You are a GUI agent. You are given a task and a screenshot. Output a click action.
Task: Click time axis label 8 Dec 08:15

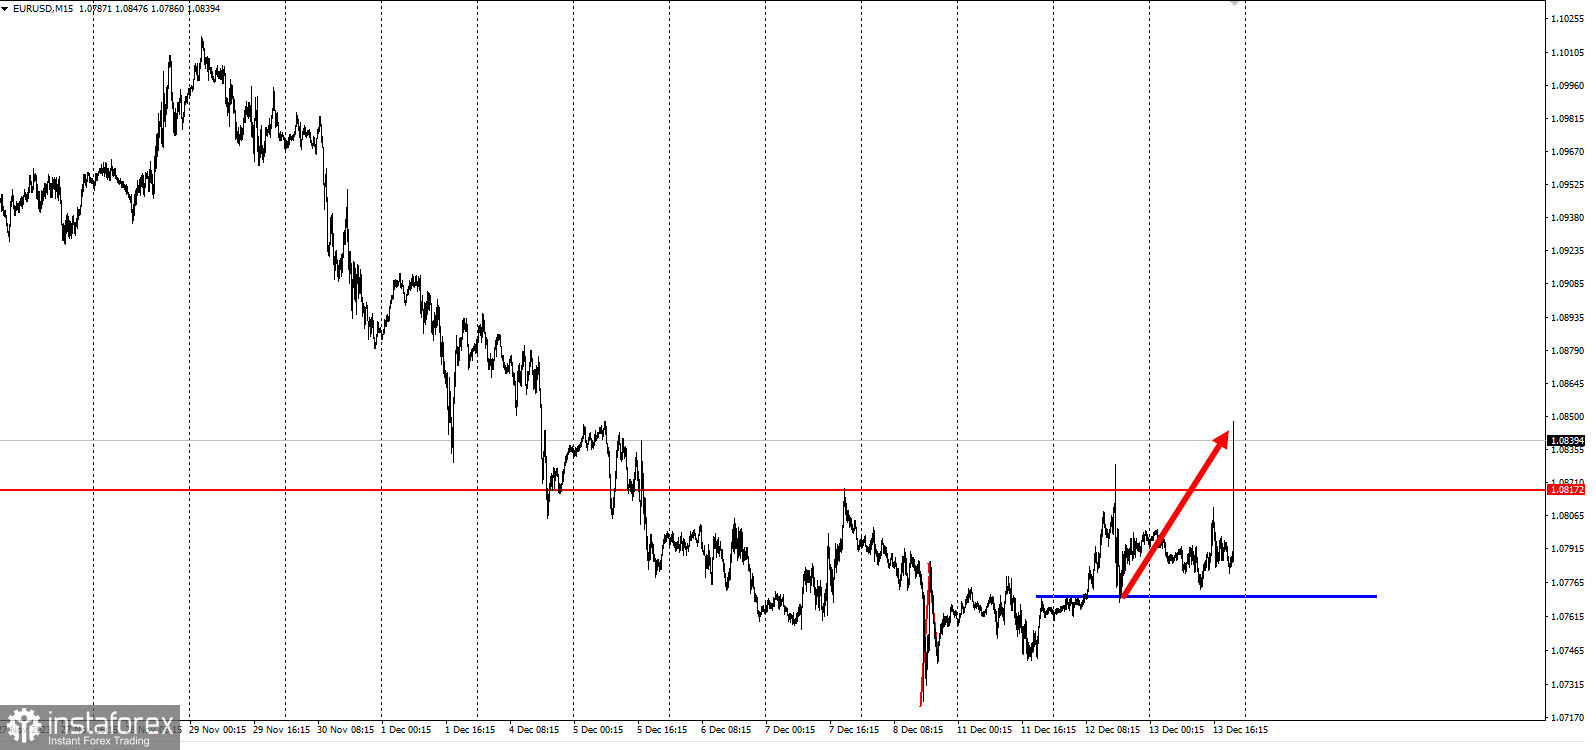point(918,730)
